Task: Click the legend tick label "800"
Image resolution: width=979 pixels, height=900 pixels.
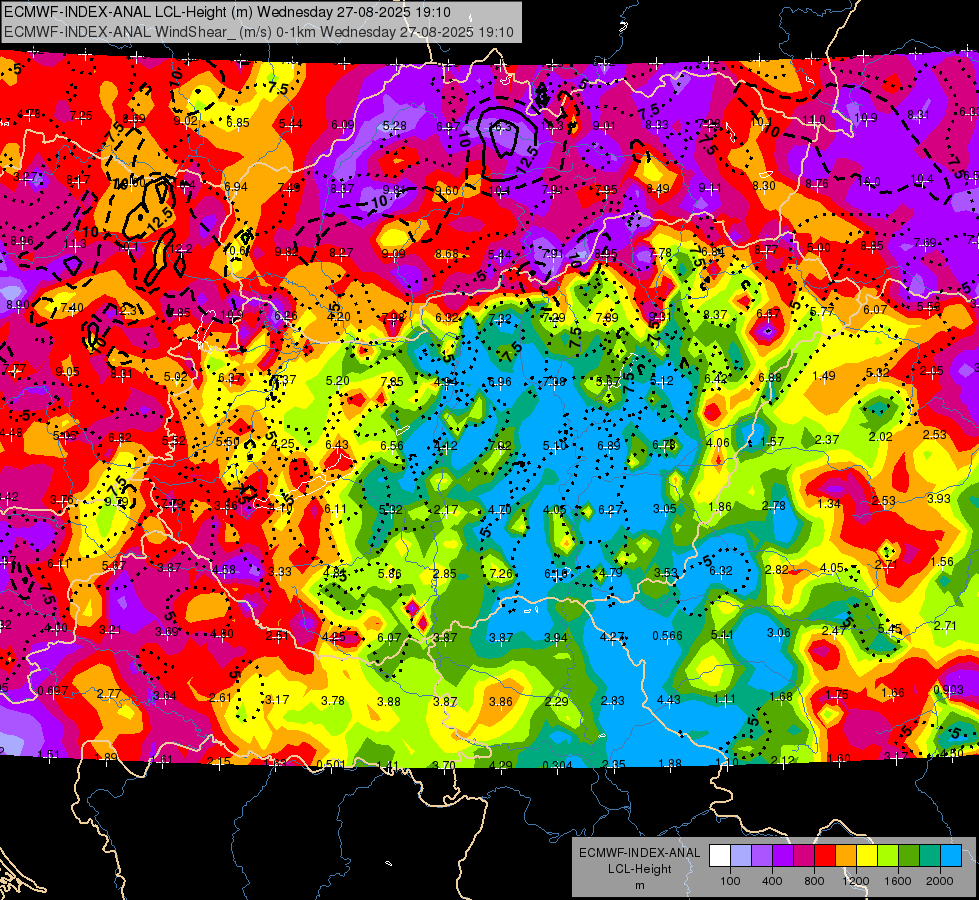Action: pyautogui.click(x=814, y=881)
